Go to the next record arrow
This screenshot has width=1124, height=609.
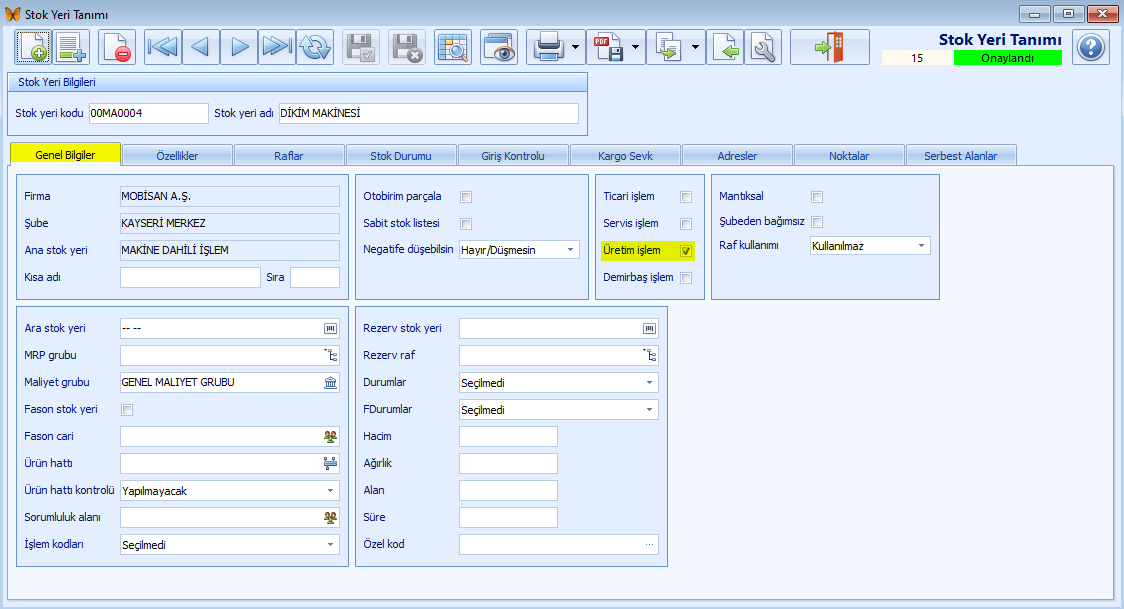coord(239,47)
